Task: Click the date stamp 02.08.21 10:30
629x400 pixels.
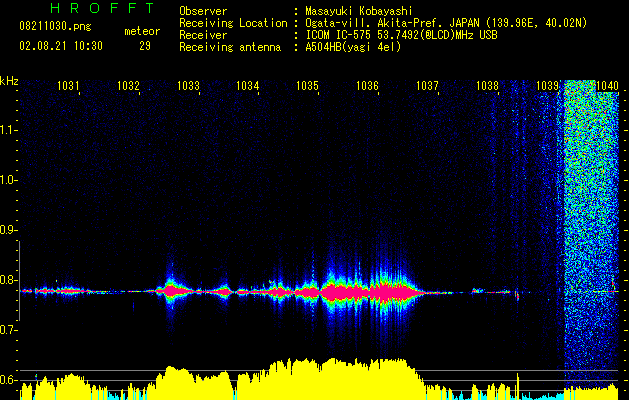Action: (x=61, y=46)
